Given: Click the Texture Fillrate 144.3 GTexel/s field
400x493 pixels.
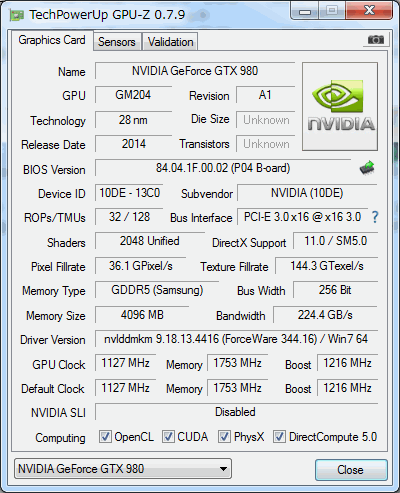Looking at the screenshot, I should point(327,266).
